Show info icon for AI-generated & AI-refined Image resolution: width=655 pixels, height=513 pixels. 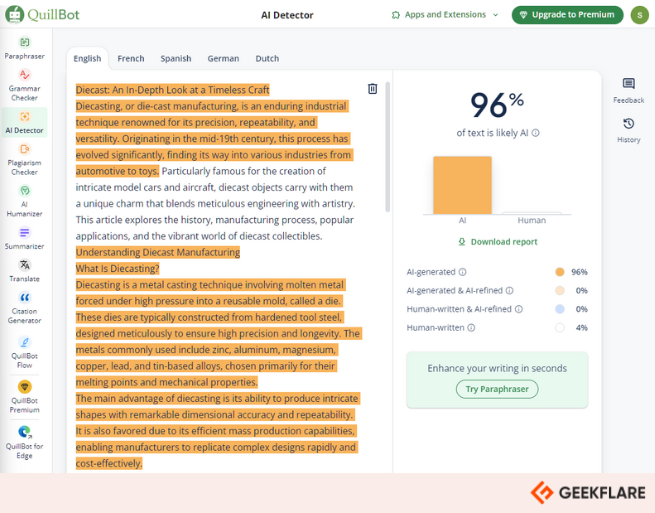(x=510, y=290)
